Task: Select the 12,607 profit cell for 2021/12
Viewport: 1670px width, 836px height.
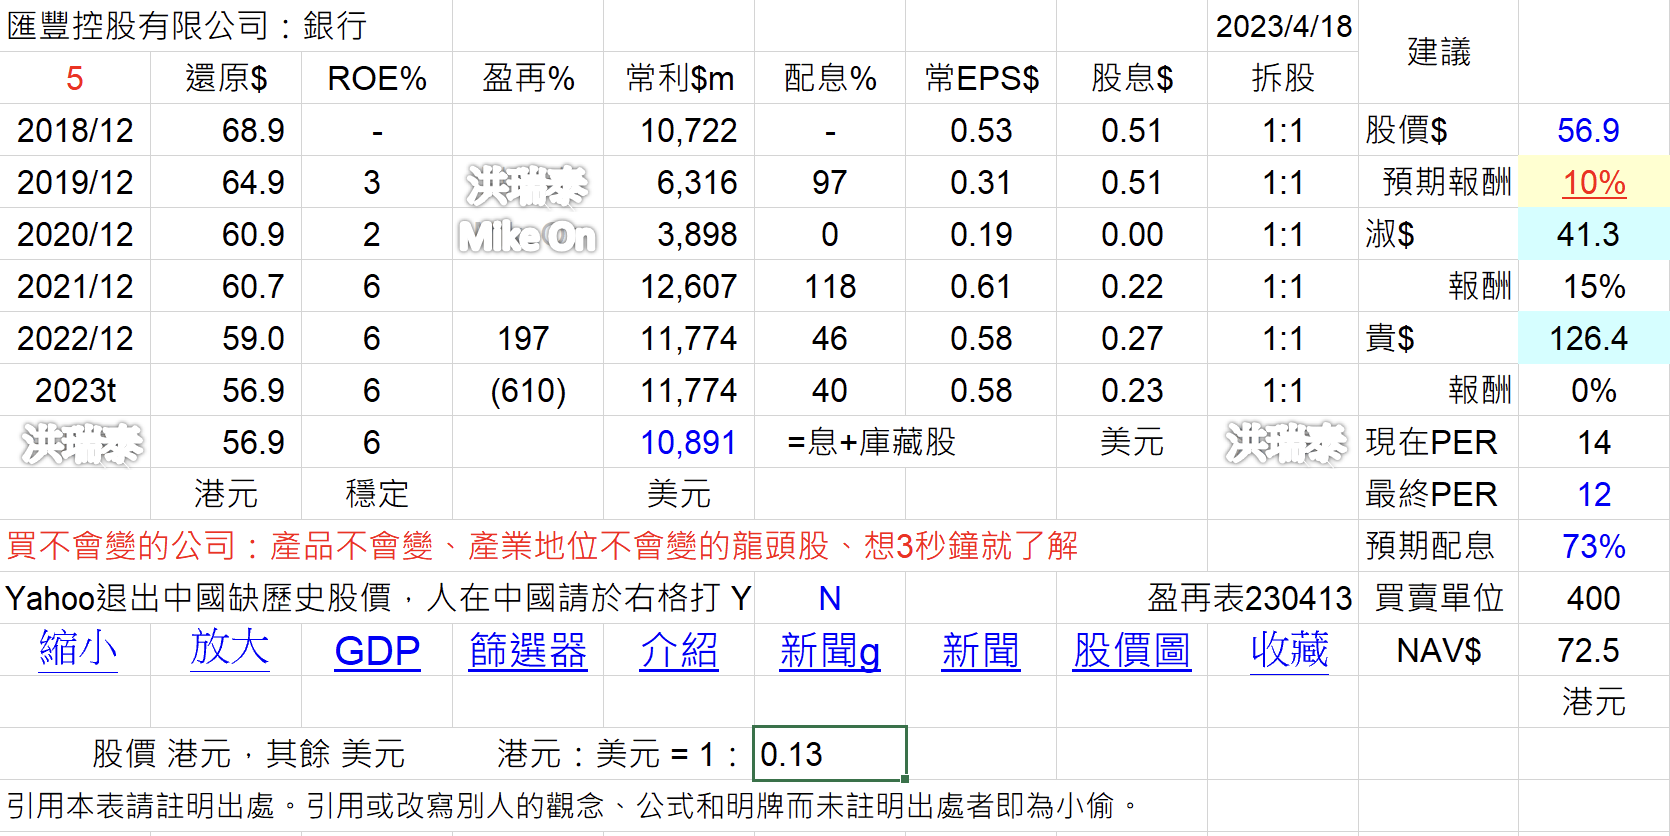Action: [x=679, y=286]
